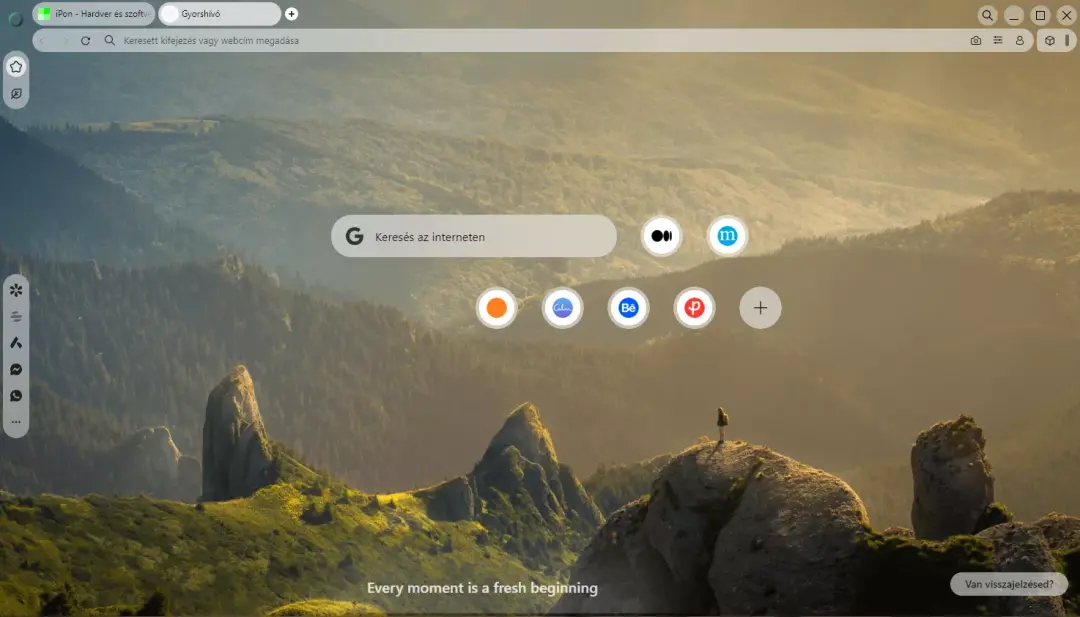This screenshot has width=1080, height=617.
Task: Click the Van visszajelzésed? button
Action: click(x=1009, y=584)
